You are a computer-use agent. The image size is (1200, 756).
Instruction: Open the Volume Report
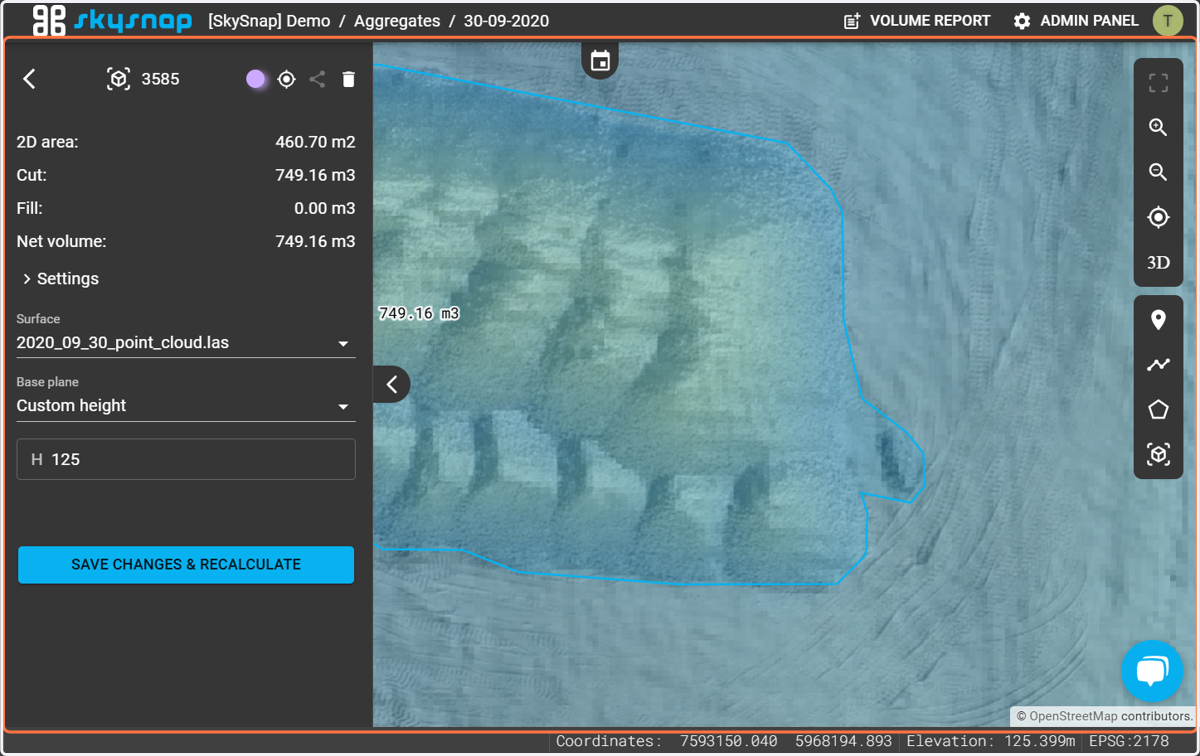click(917, 21)
